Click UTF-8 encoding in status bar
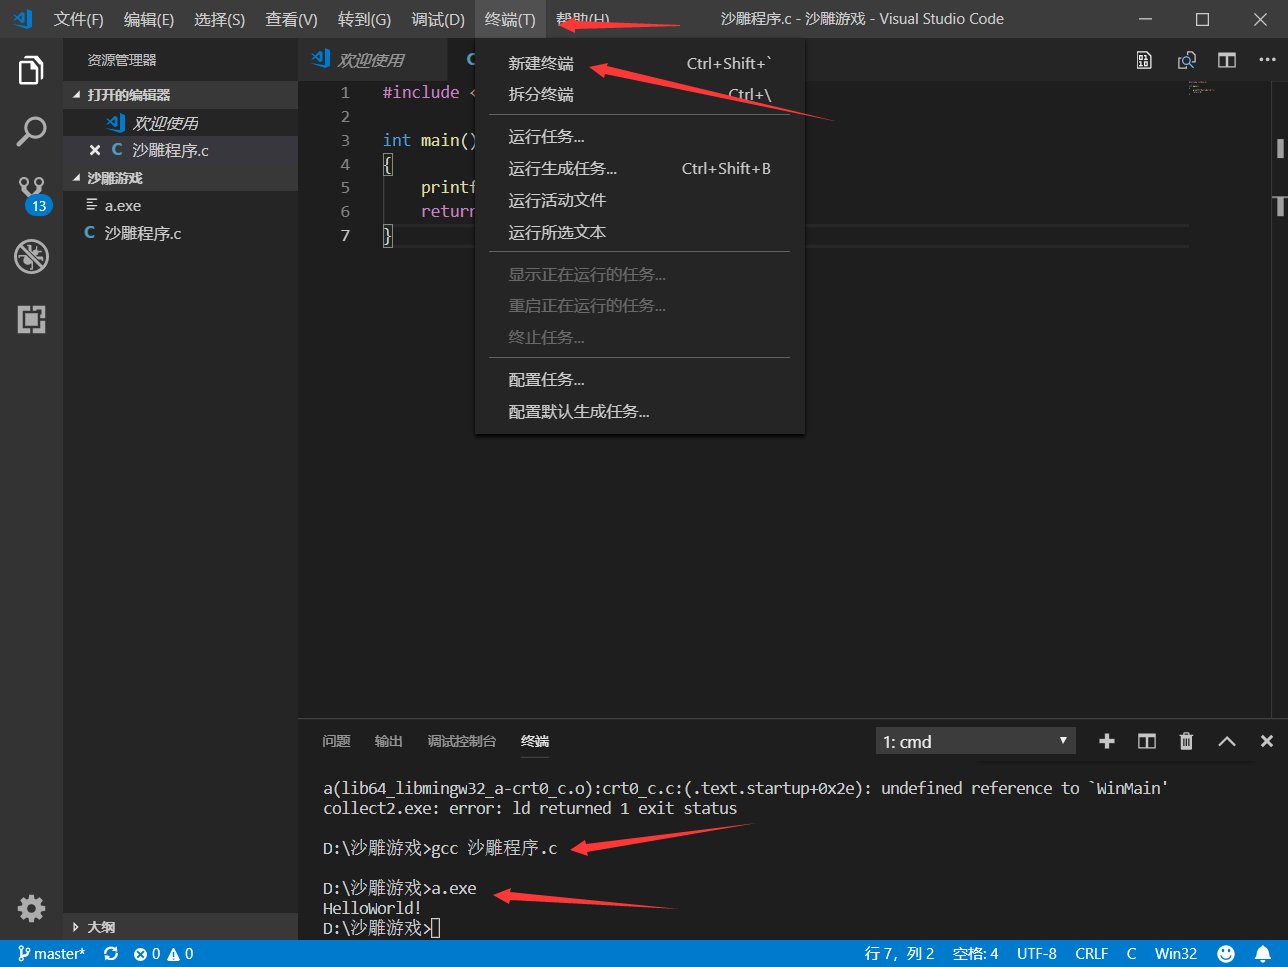1288x967 pixels. 1036,954
